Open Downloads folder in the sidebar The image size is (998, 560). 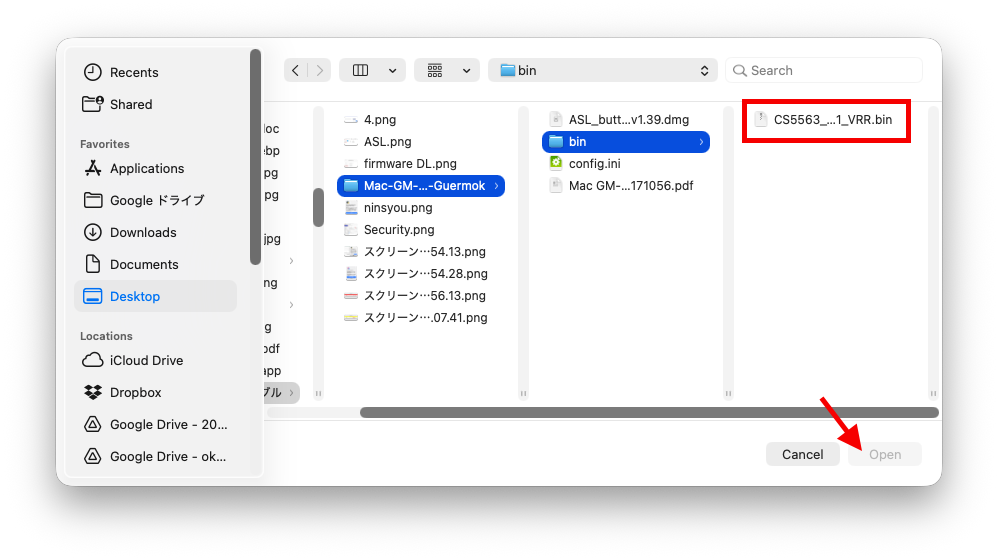pos(143,232)
